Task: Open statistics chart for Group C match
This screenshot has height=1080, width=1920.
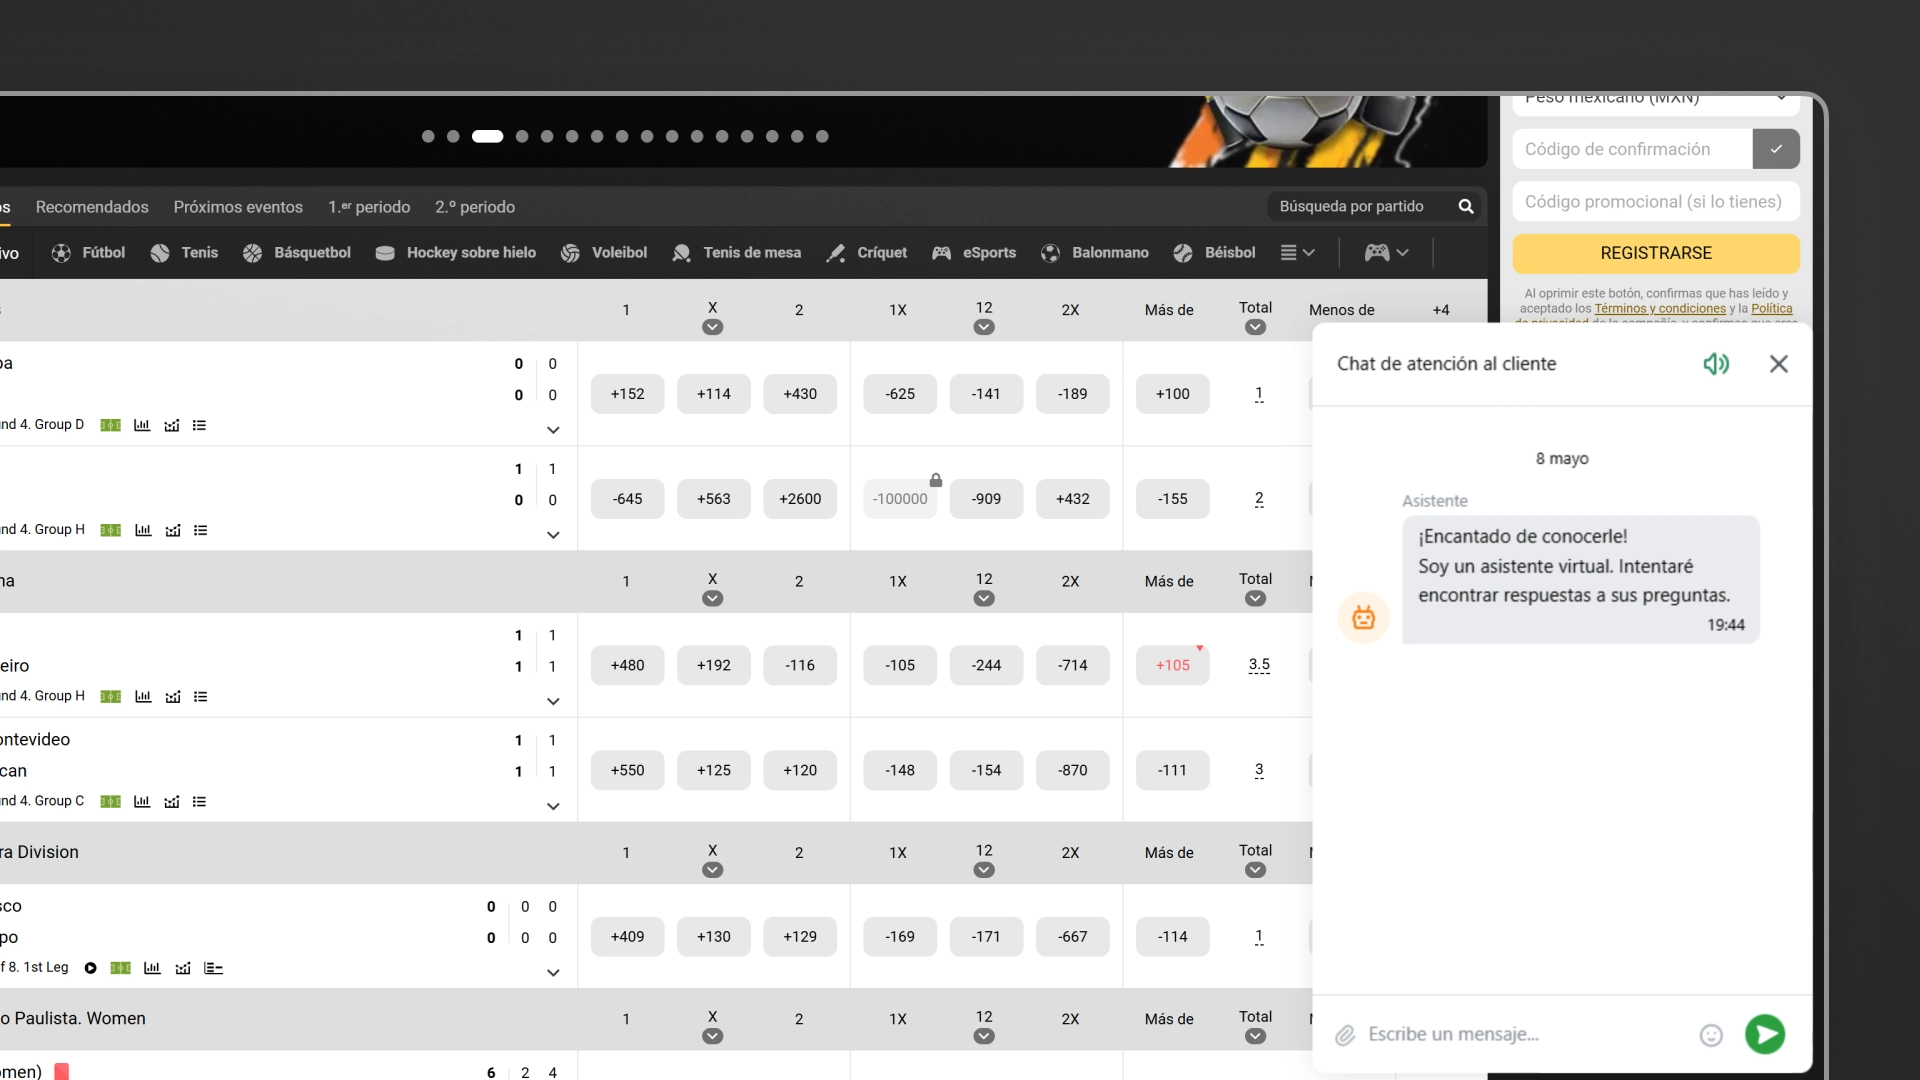Action: tap(142, 802)
